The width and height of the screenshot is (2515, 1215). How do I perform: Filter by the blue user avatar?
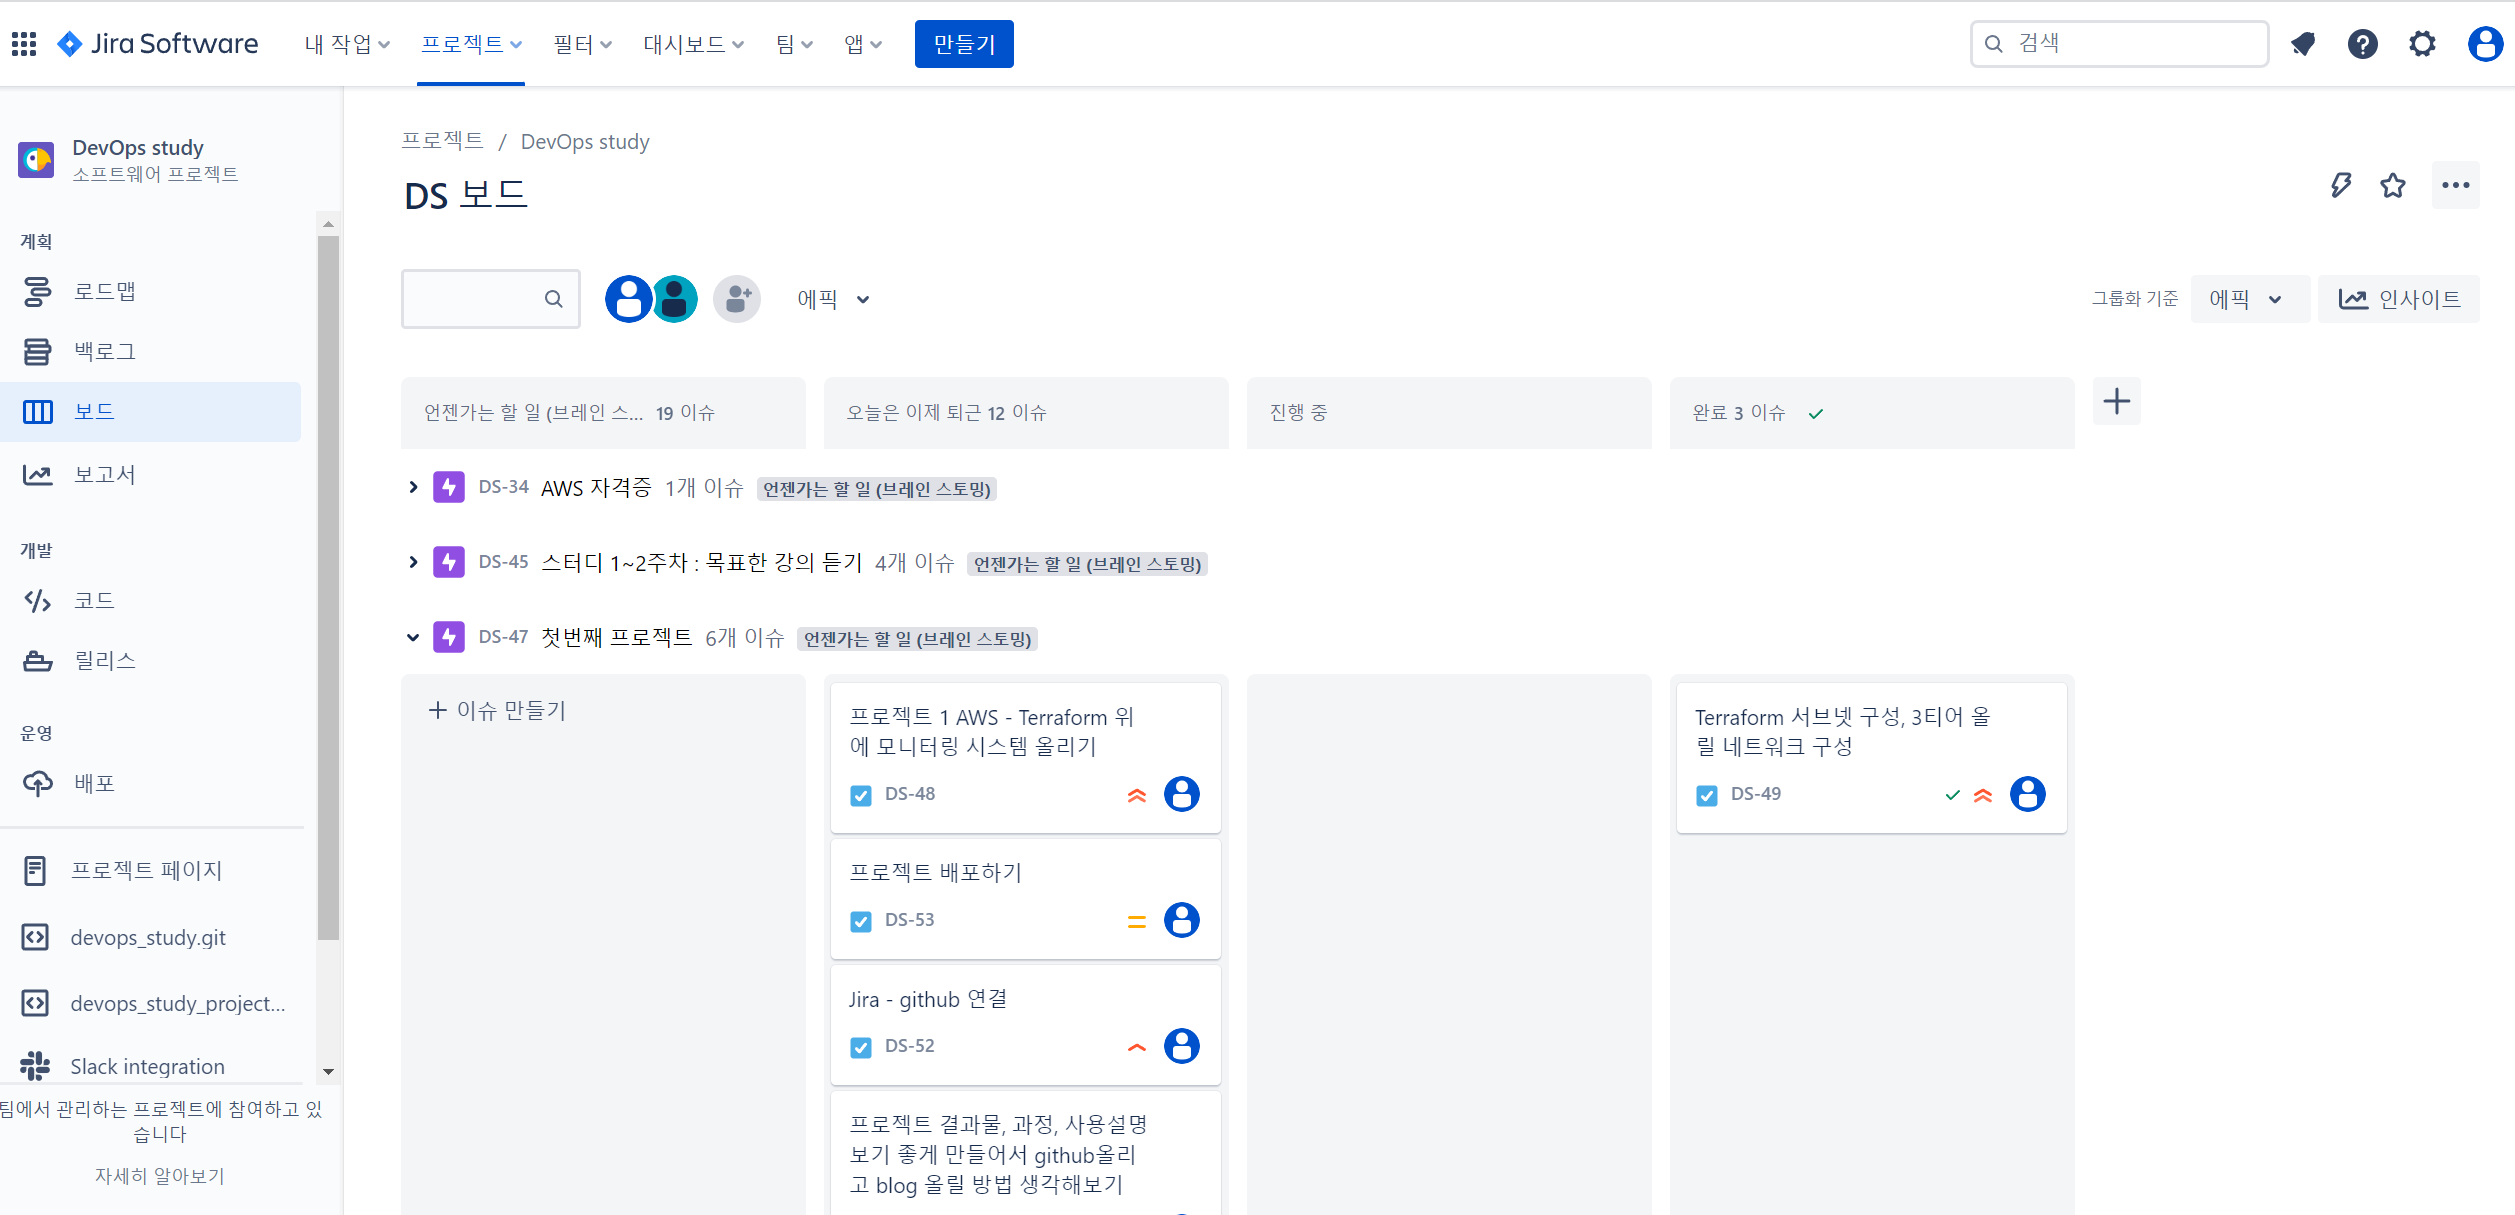[x=628, y=299]
